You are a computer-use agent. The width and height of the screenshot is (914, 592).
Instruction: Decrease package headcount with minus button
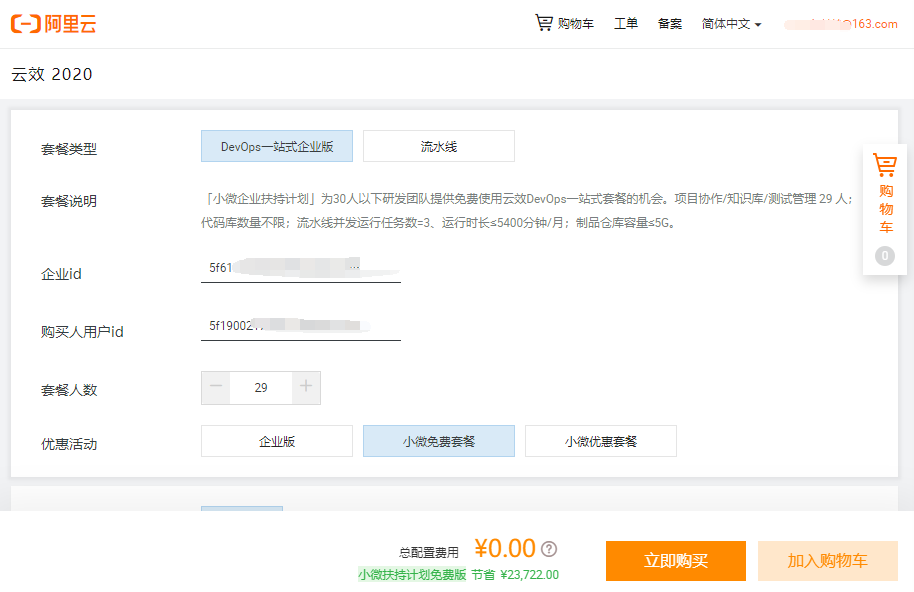coord(216,388)
